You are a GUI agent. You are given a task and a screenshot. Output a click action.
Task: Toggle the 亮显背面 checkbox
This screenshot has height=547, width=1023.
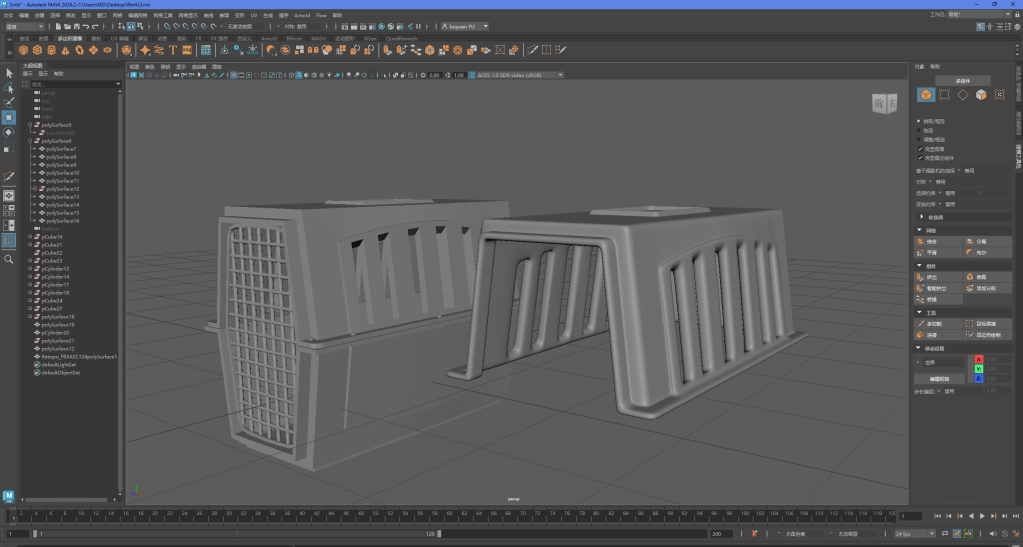[920, 149]
